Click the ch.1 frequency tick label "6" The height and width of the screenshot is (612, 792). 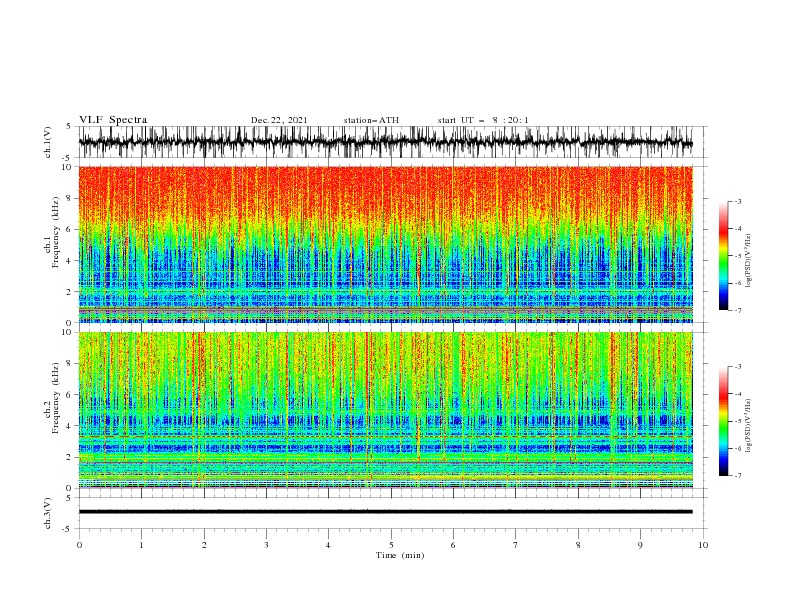(69, 230)
